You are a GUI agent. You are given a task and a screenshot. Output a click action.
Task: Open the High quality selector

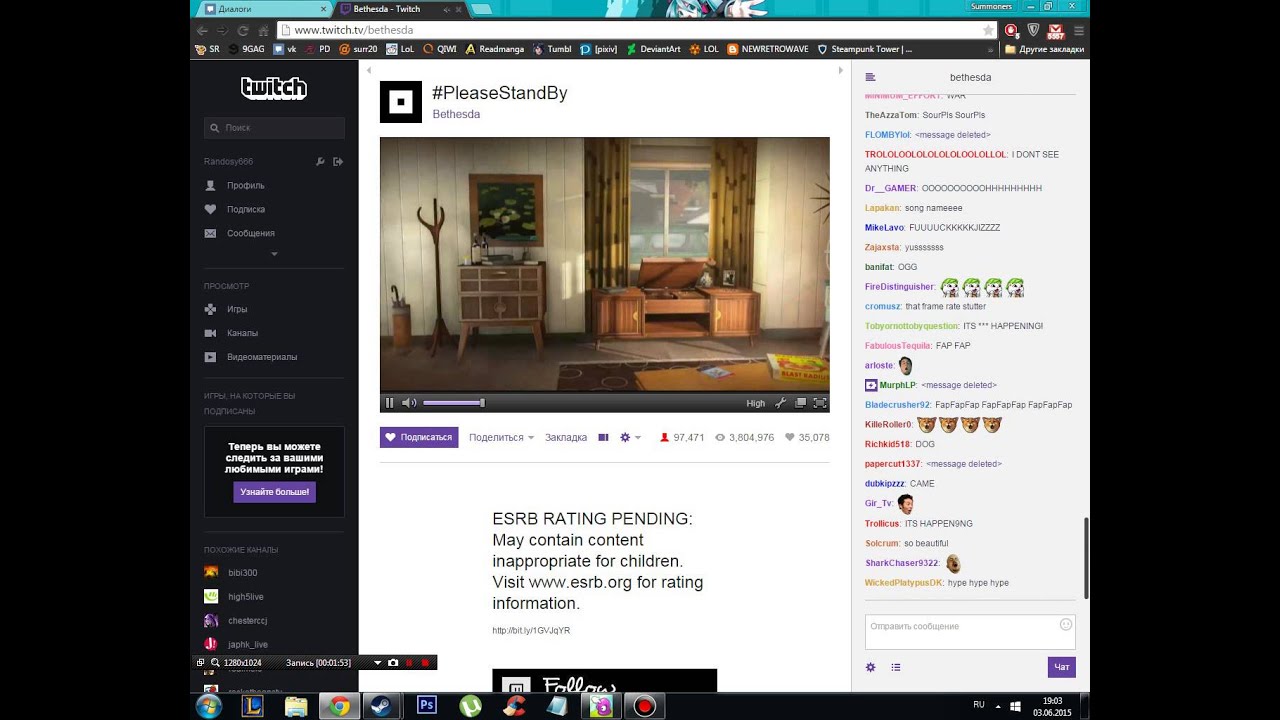tap(756, 403)
